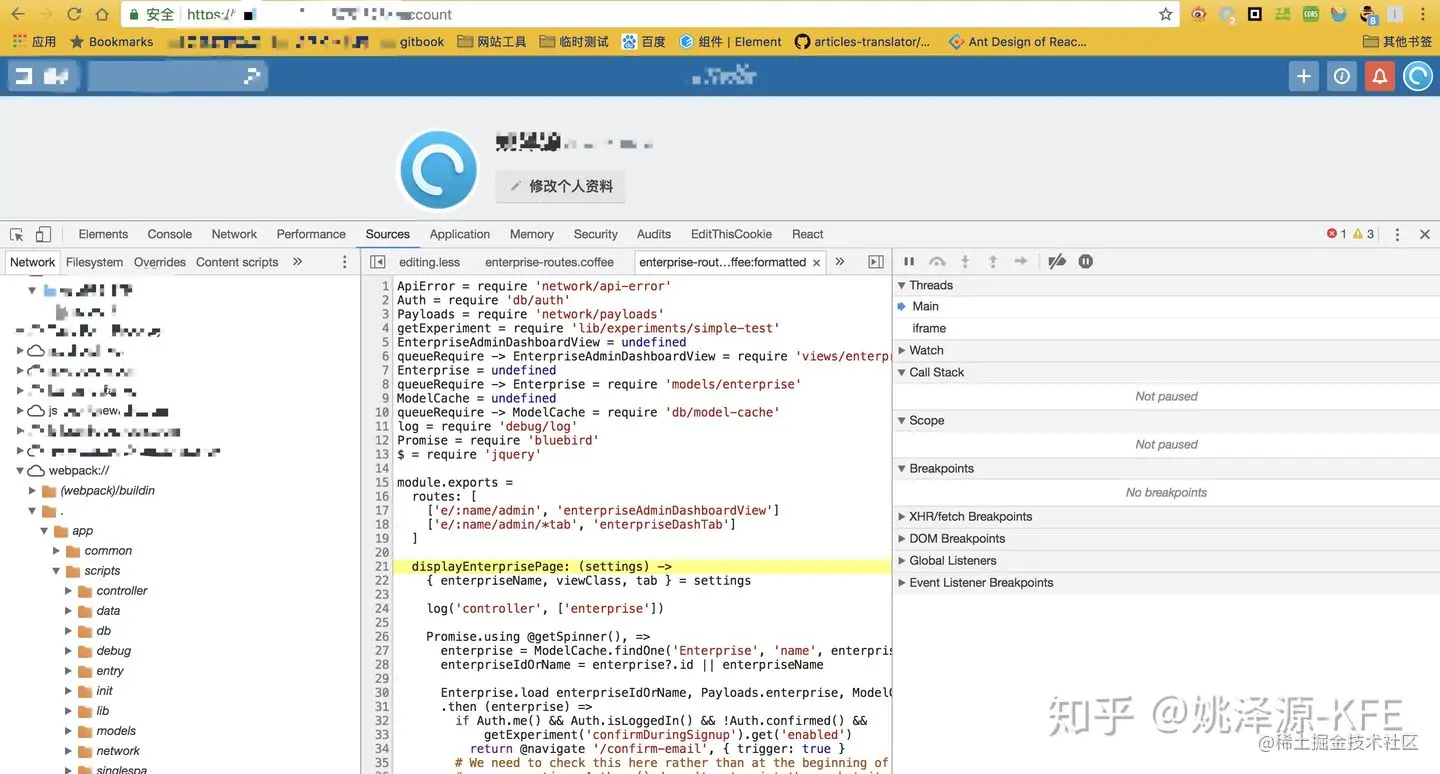1440x774 pixels.
Task: Click the white plus button in blue header
Action: coord(1303,76)
